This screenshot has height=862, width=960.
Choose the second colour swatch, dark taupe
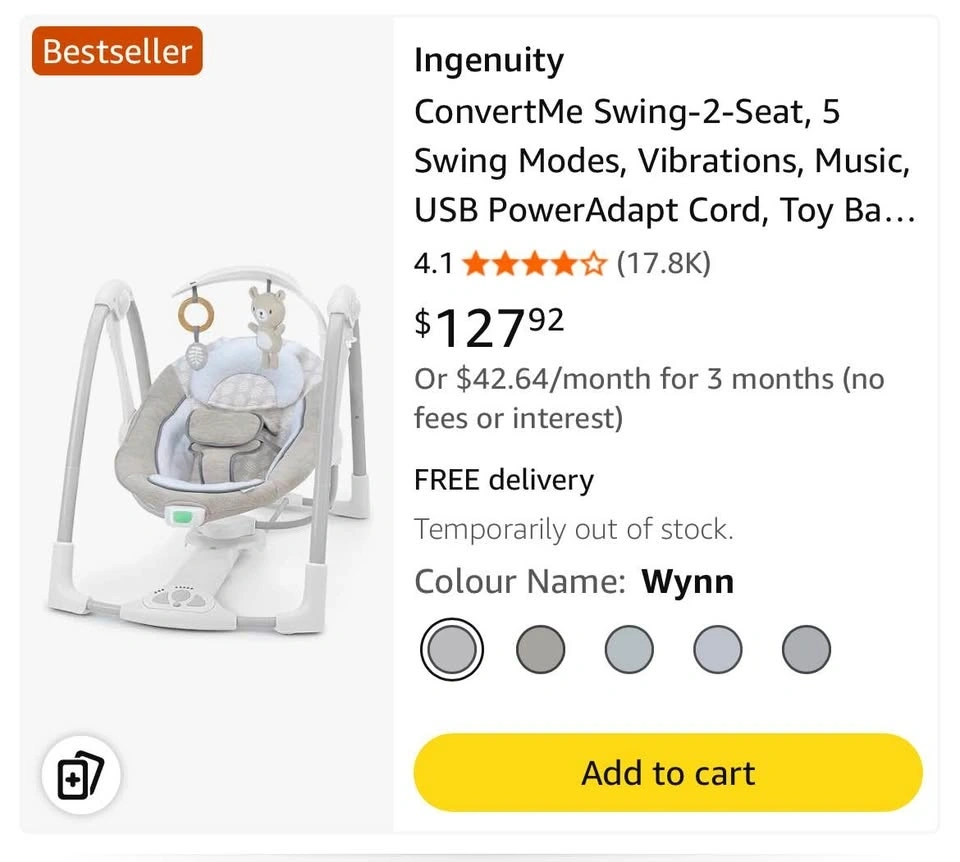541,652
